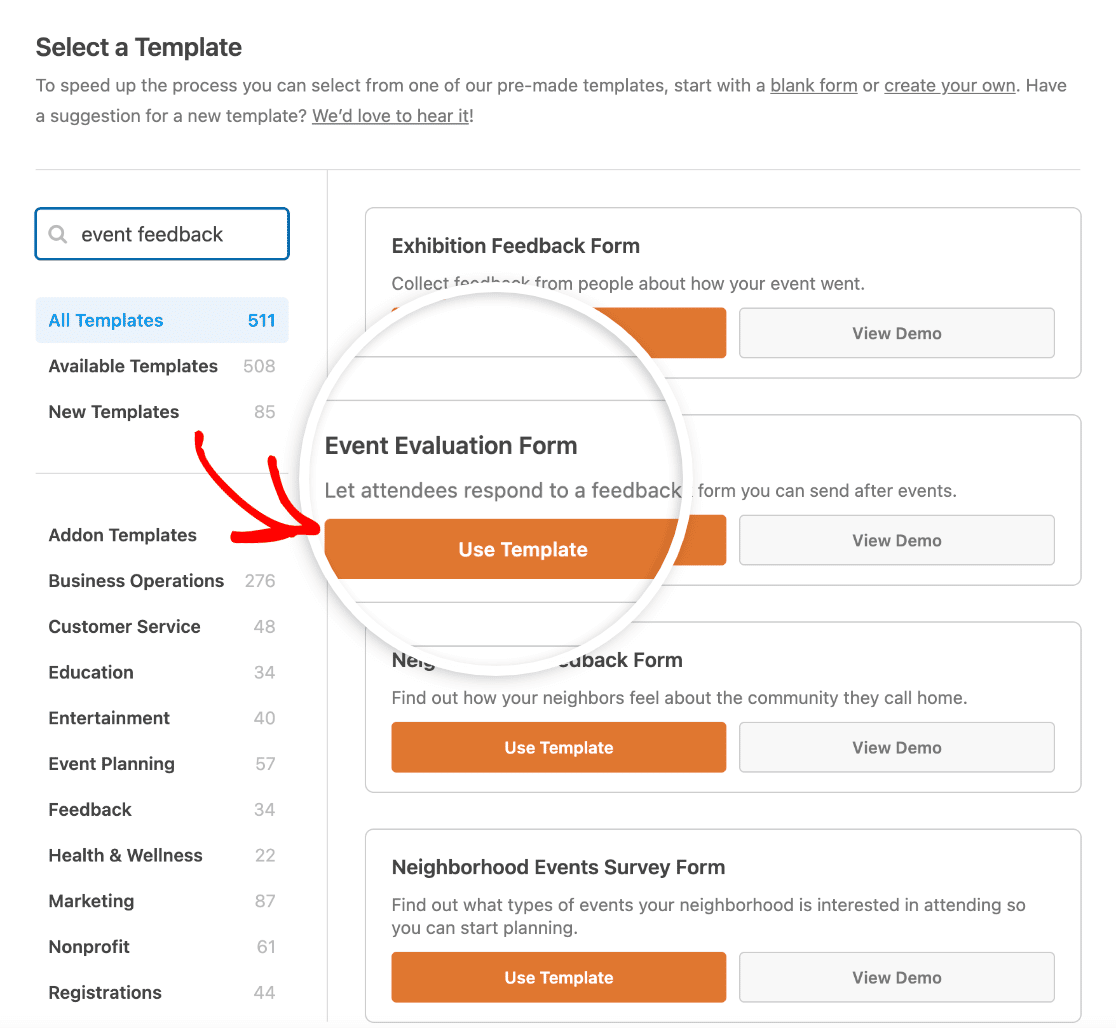Filter by Business Operations category
This screenshot has width=1116, height=1028.
162,581
